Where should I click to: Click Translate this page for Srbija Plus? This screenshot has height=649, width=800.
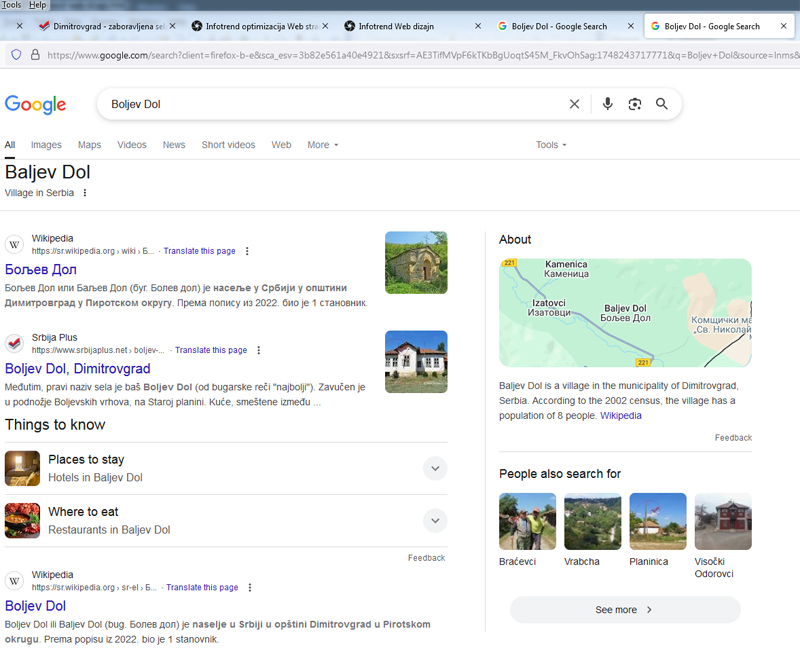tap(211, 350)
